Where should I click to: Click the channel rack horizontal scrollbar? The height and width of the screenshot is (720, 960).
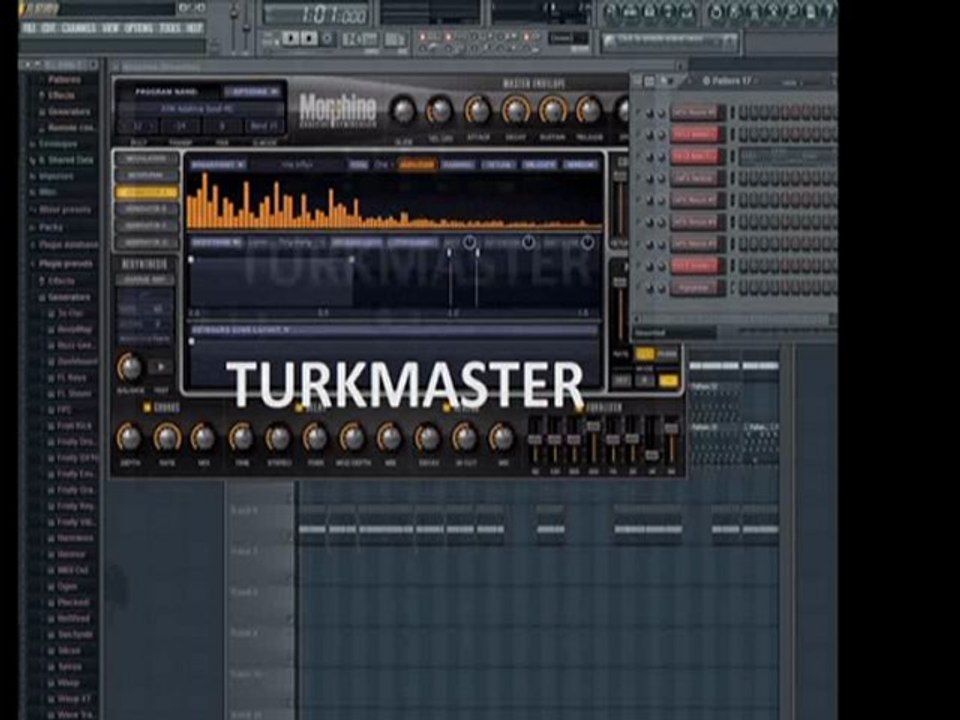pyautogui.click(x=733, y=318)
